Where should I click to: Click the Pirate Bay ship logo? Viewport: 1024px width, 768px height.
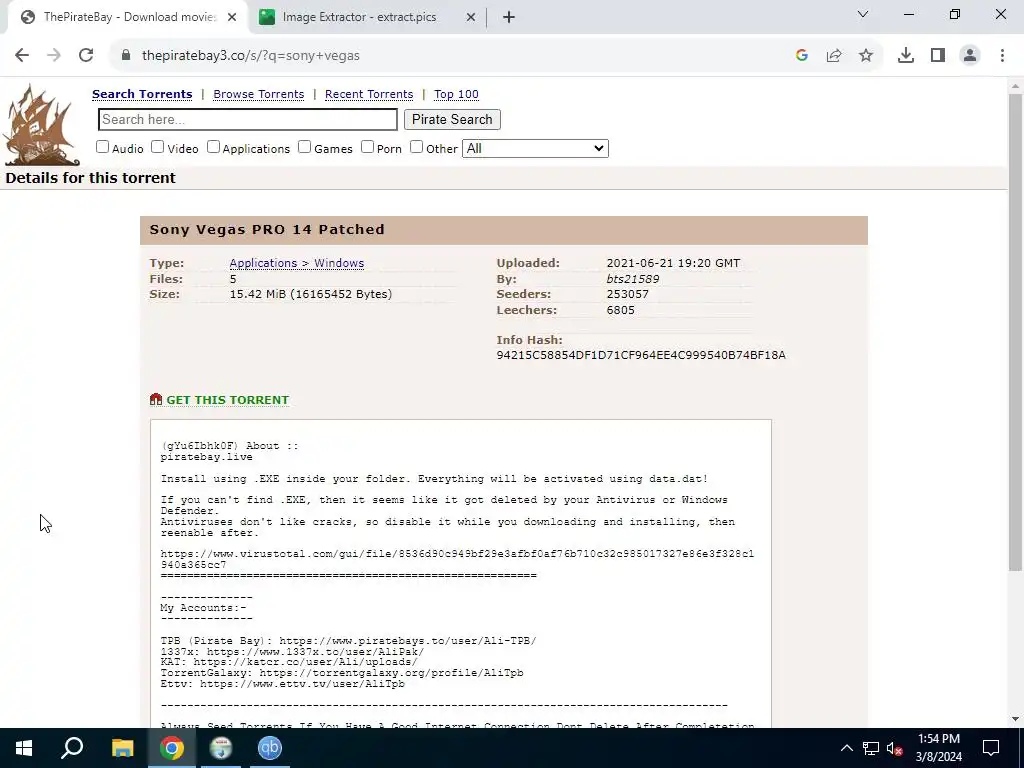pos(40,125)
